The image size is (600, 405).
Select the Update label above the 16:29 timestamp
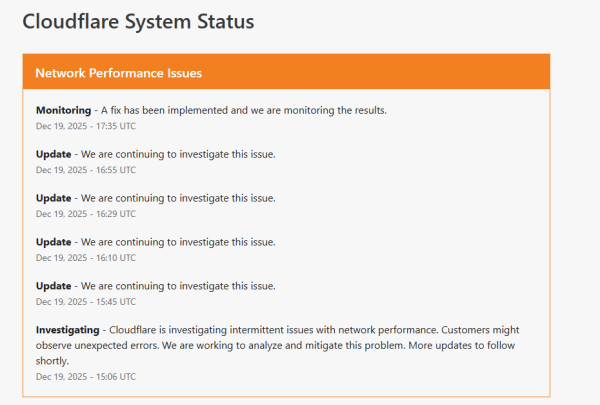click(x=54, y=198)
